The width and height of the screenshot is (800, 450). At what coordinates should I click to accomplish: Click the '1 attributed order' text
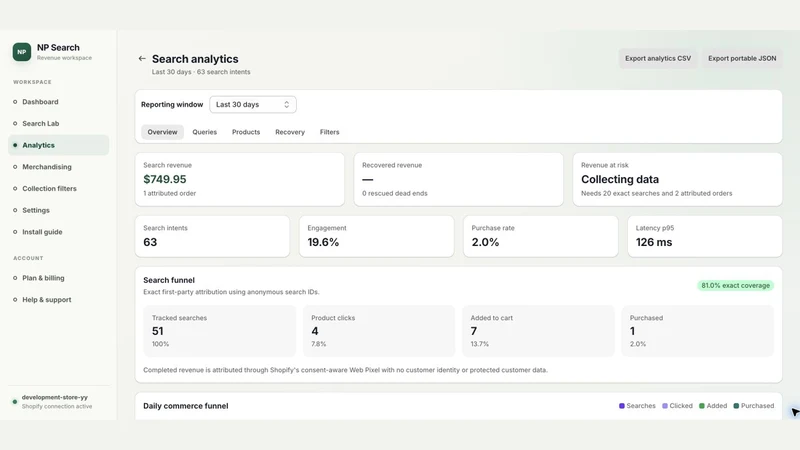pyautogui.click(x=169, y=193)
